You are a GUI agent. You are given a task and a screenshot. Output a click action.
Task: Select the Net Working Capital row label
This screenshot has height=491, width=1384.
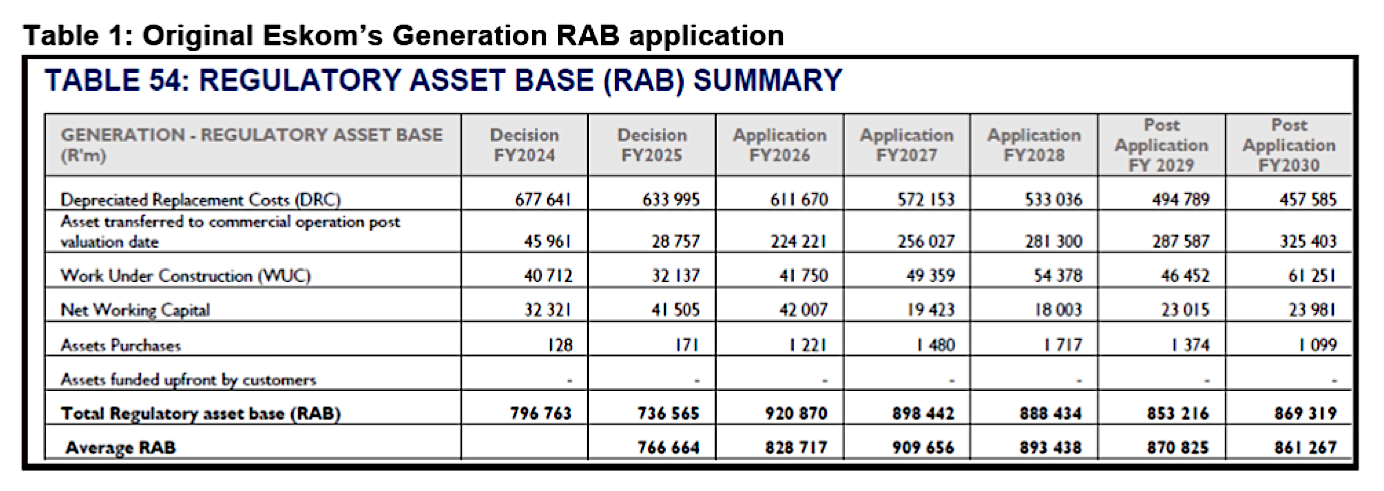[x=135, y=310]
